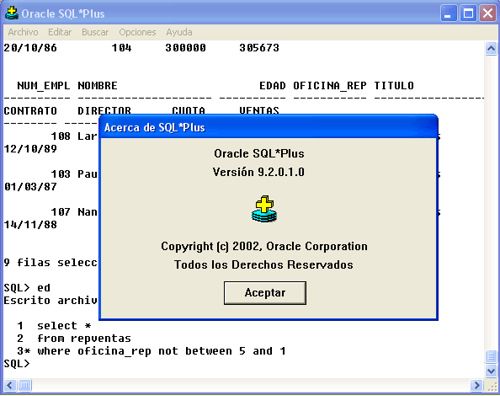The width and height of the screenshot is (500, 396).
Task: Click the date 20/10/86
Action: click(x=30, y=48)
